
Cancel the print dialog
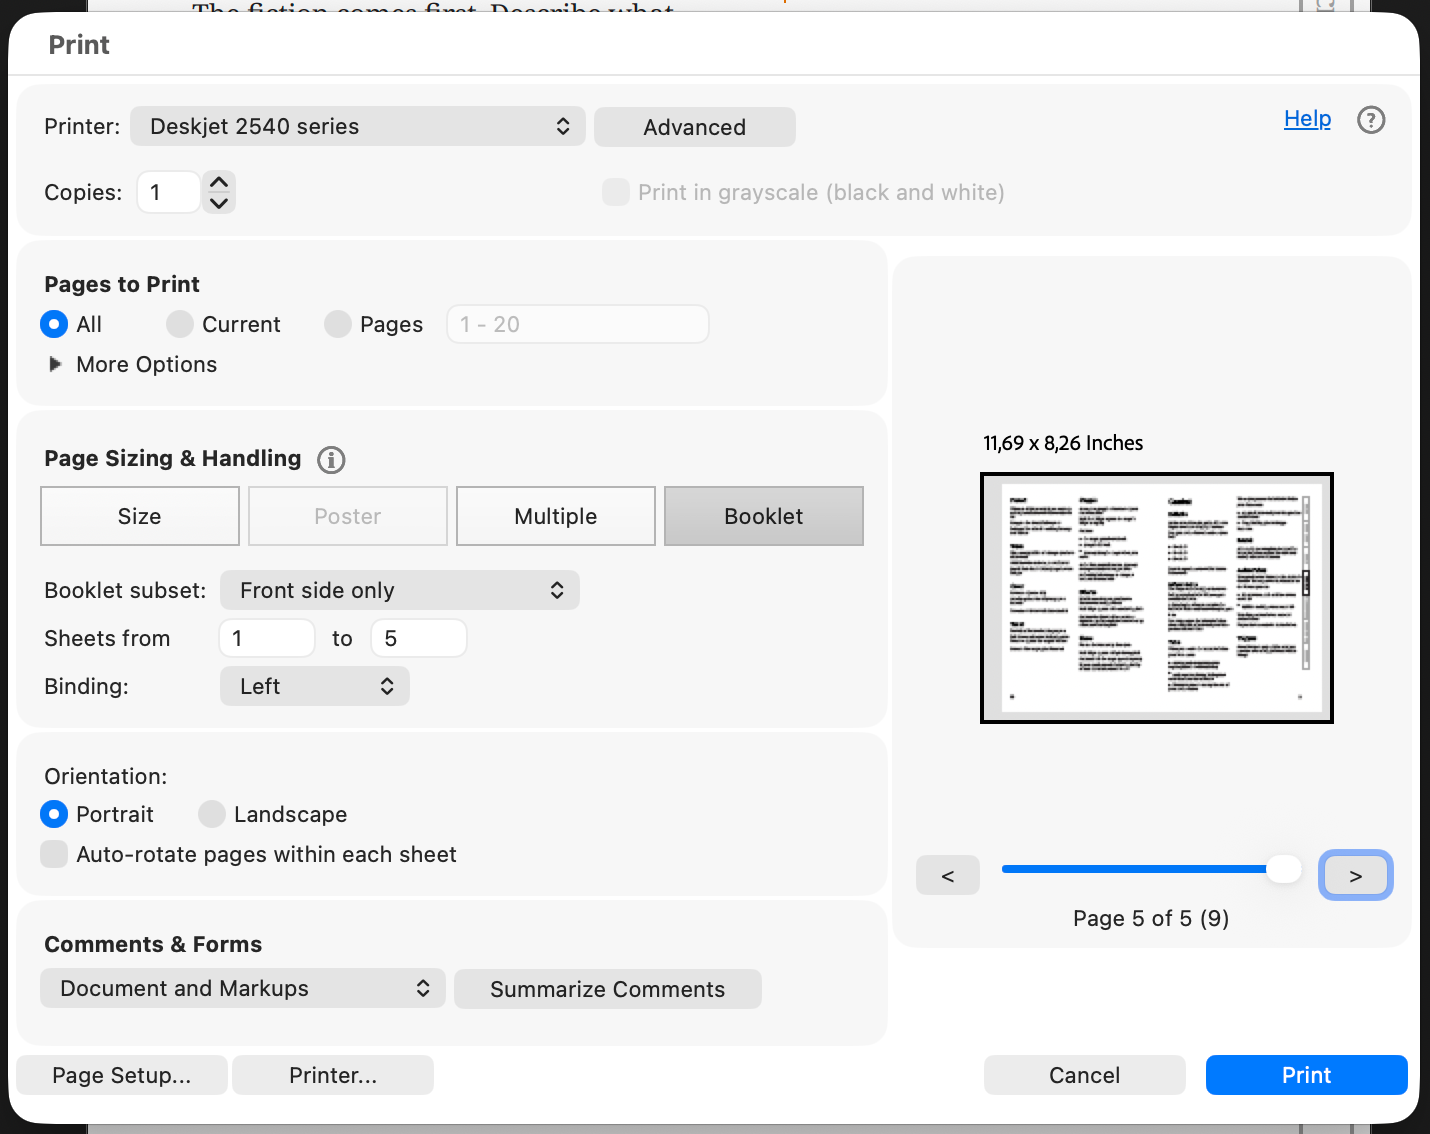pos(1085,1075)
